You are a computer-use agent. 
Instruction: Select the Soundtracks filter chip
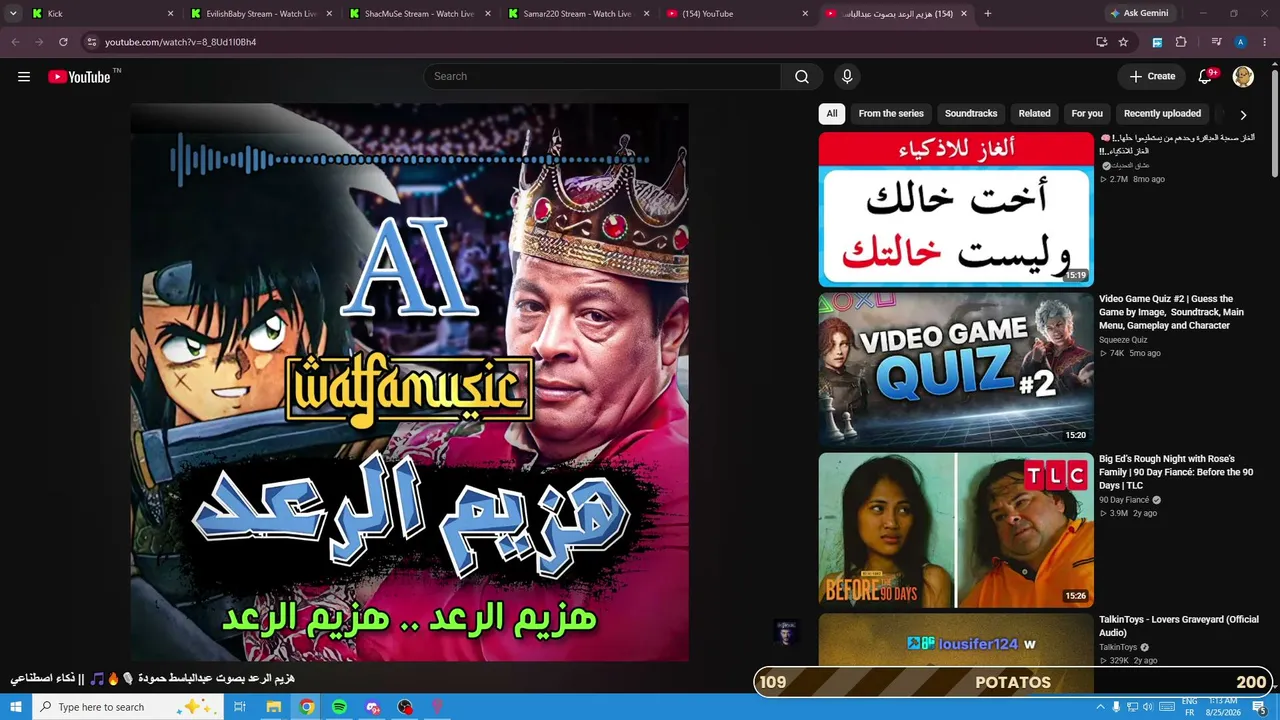[971, 113]
